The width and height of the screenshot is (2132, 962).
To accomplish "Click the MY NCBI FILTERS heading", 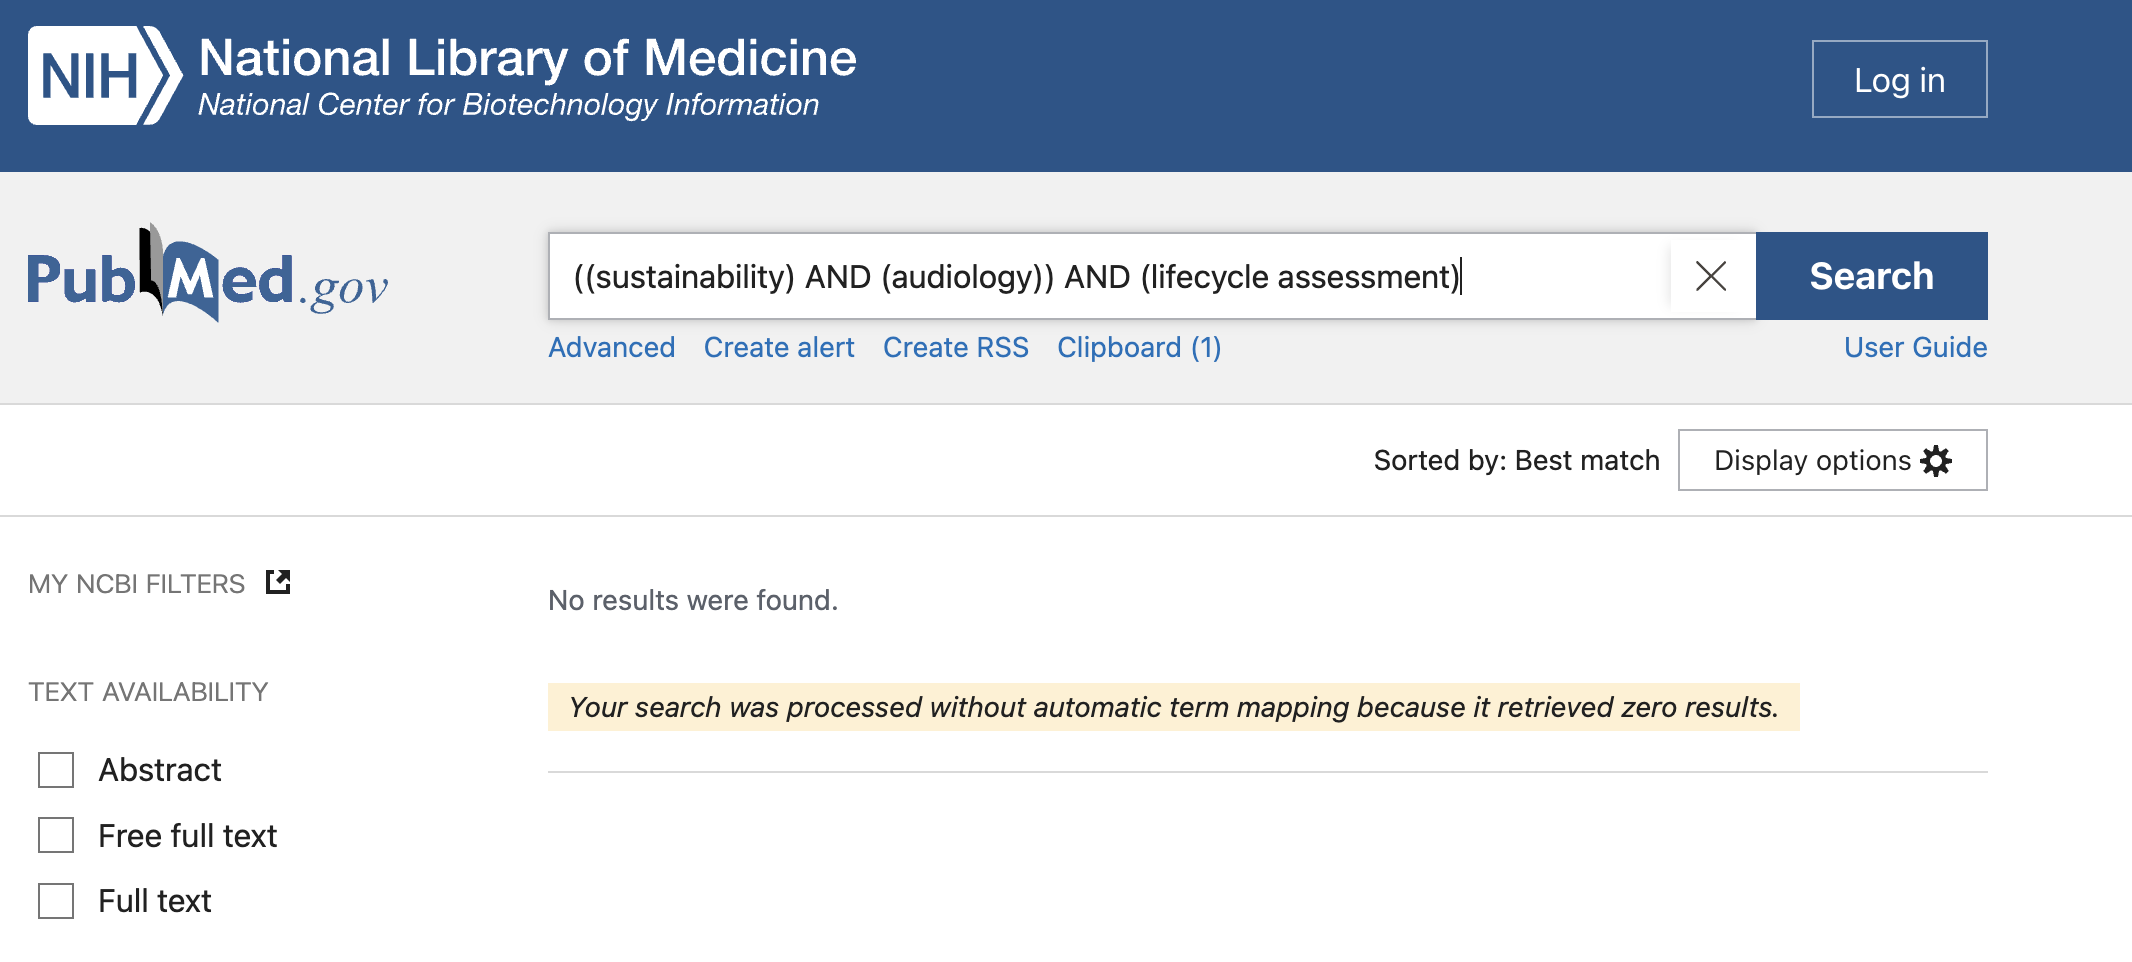I will 137,584.
